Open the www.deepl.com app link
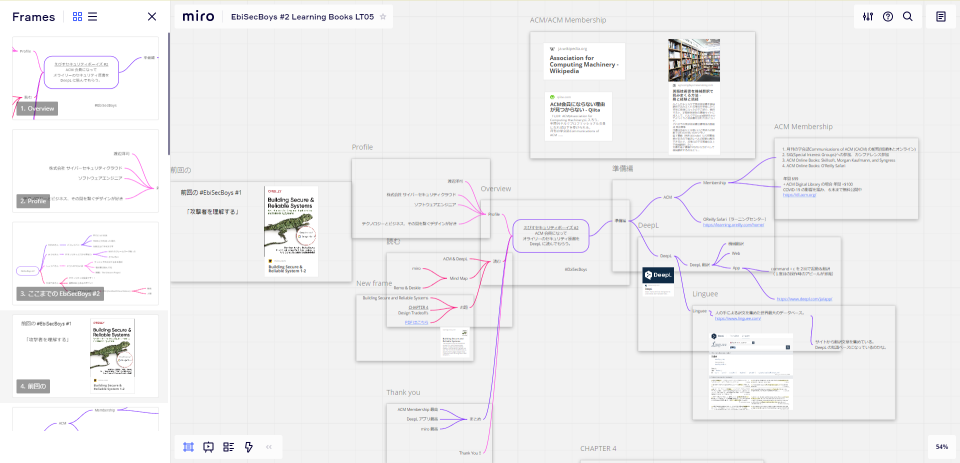This screenshot has width=960, height=463. pyautogui.click(x=804, y=299)
